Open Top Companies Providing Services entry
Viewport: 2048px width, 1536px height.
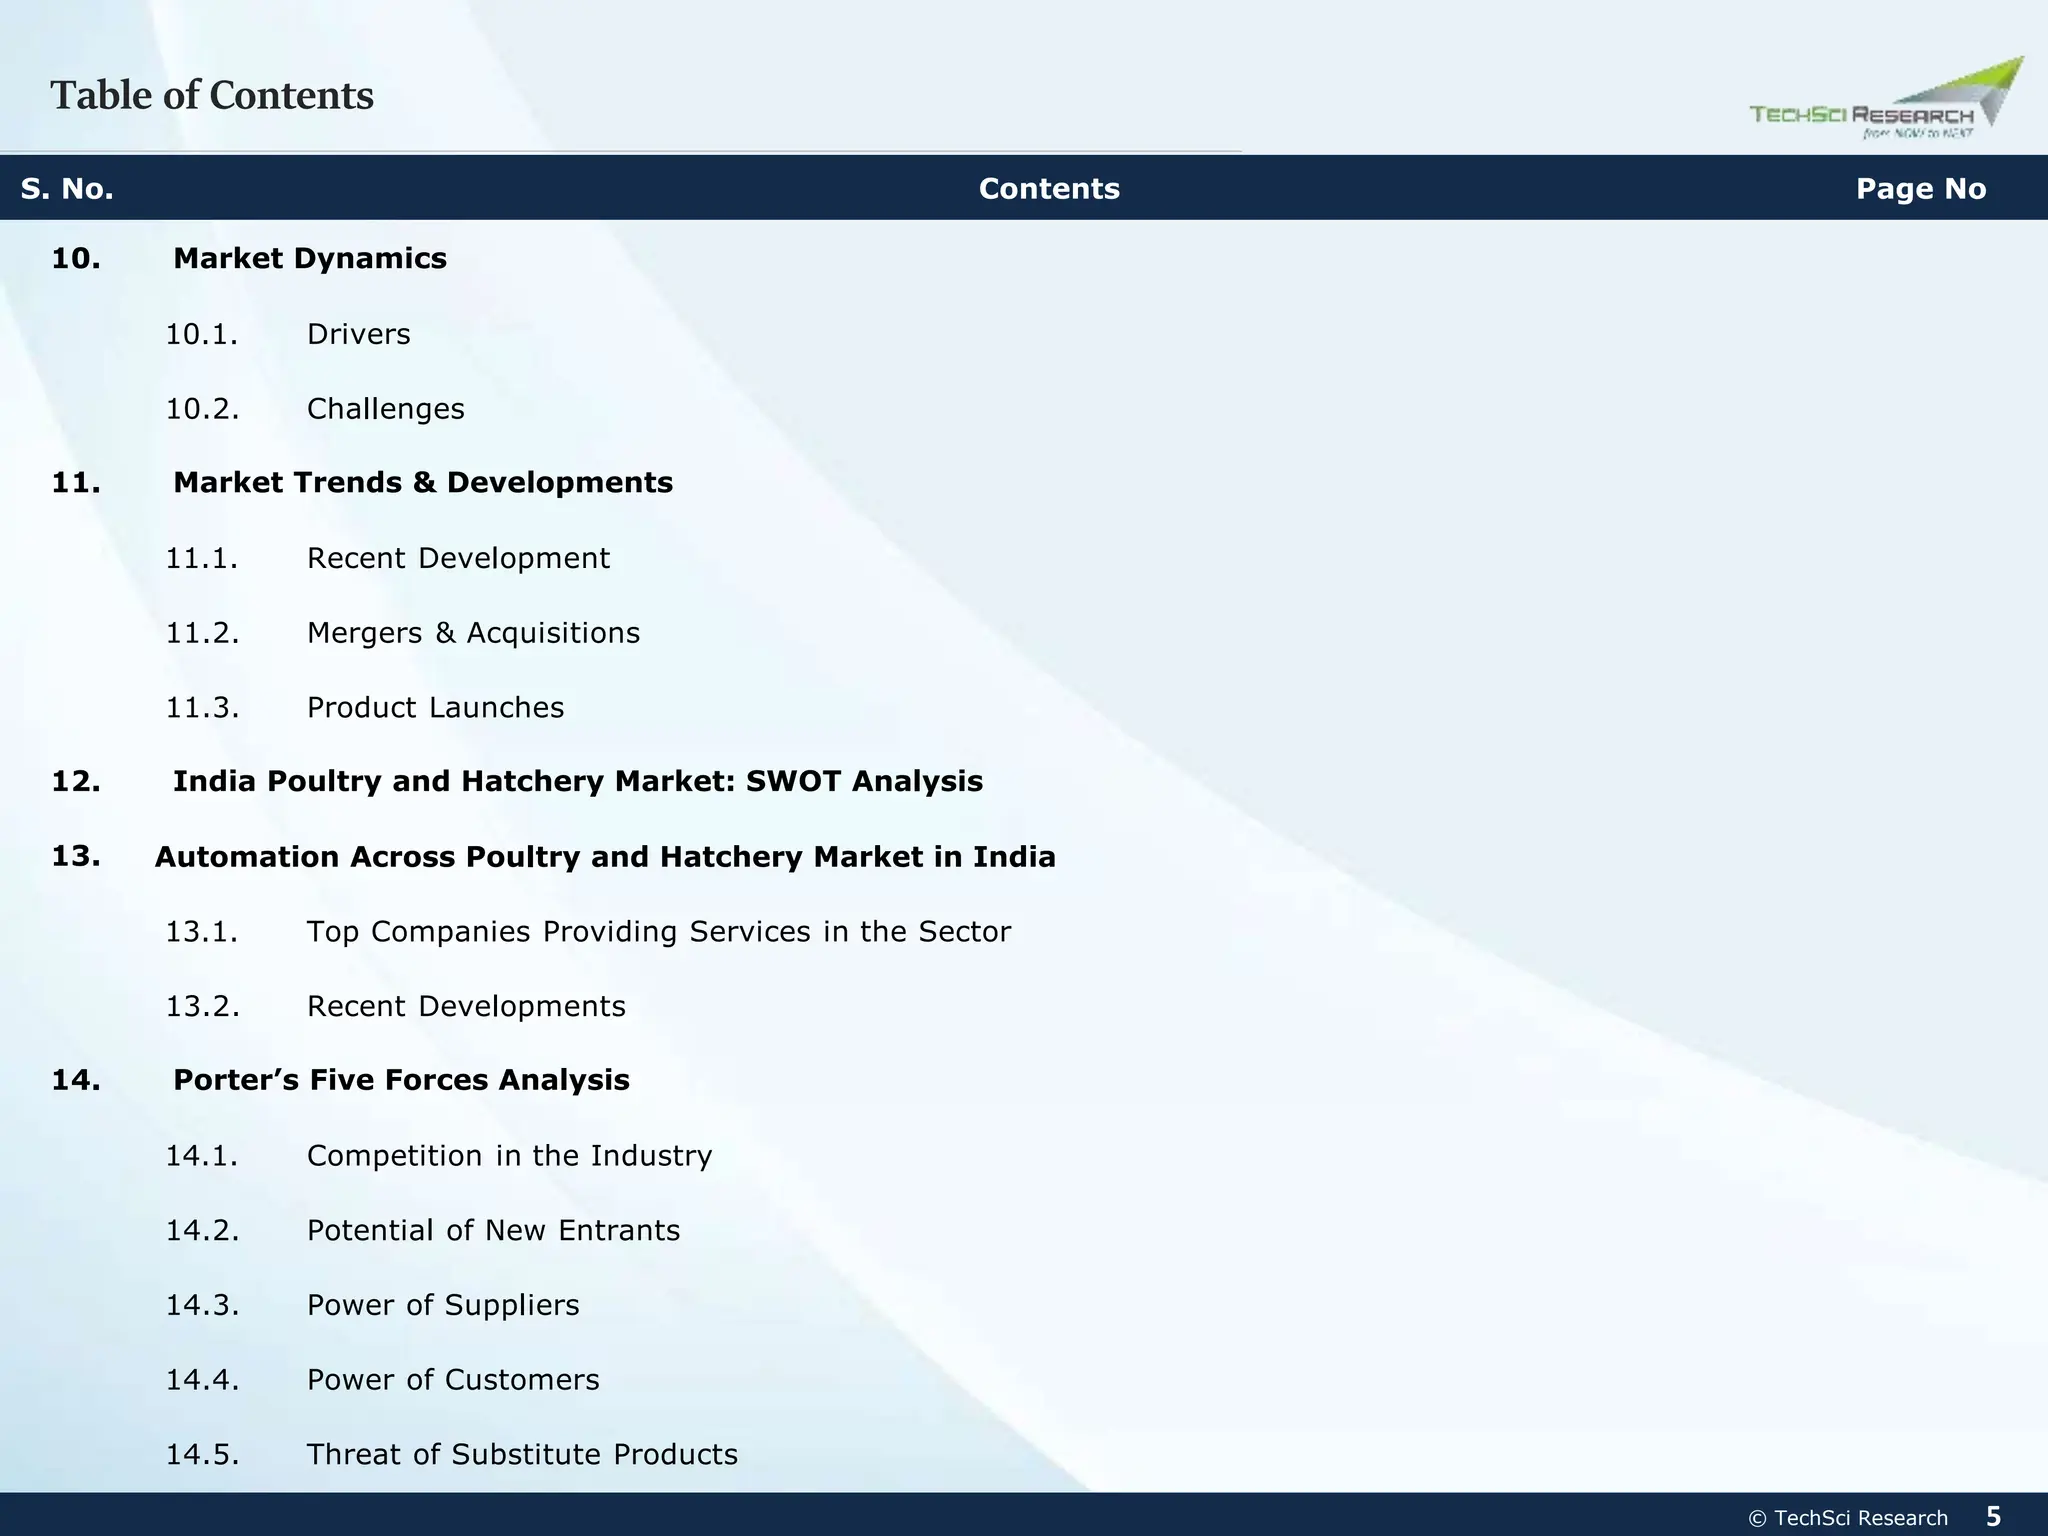coord(658,932)
